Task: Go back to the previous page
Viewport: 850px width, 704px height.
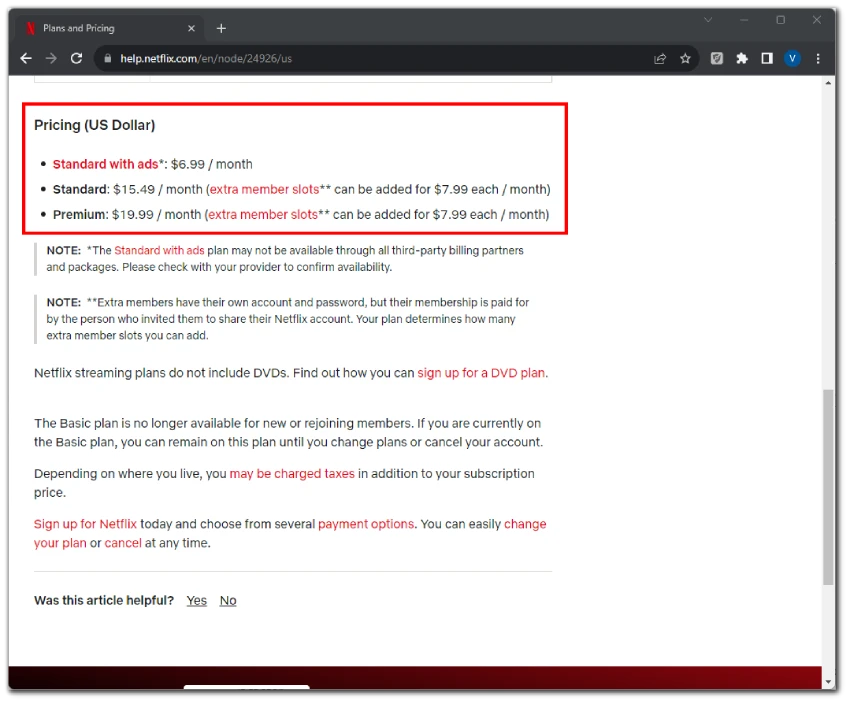Action: pyautogui.click(x=25, y=59)
